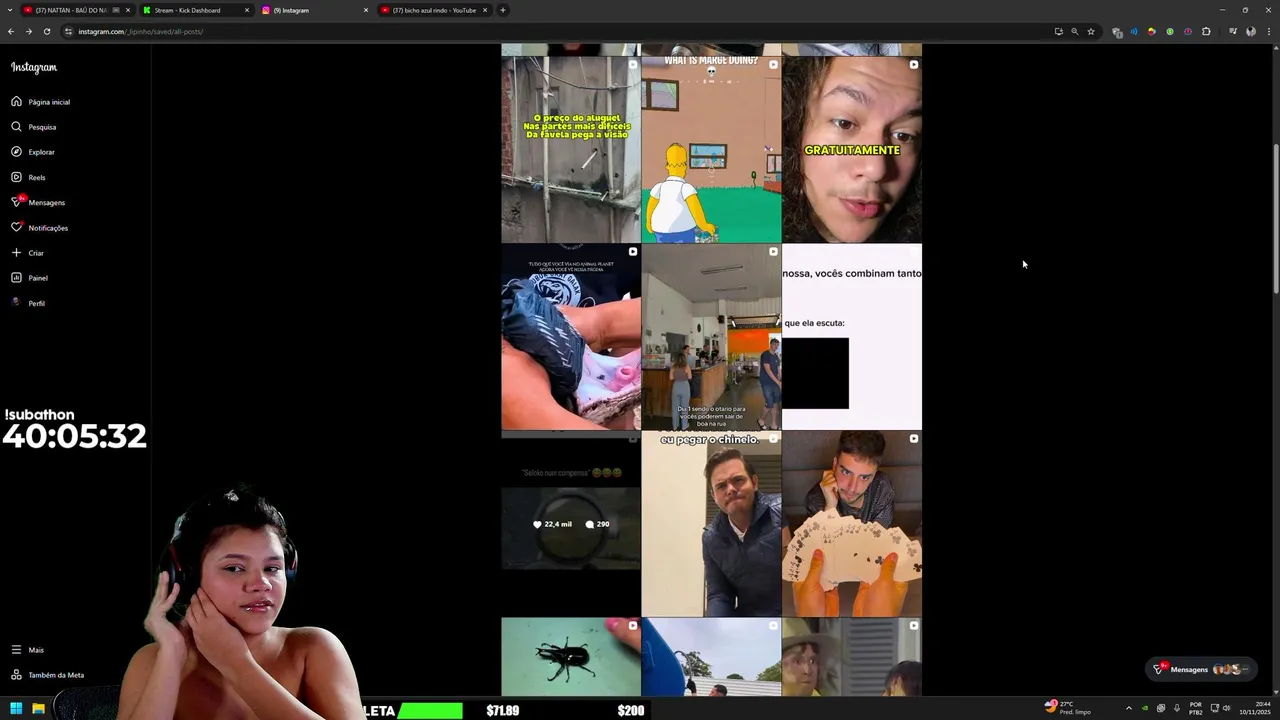Bookmark this page with the star
1280x720 pixels.
[x=1091, y=31]
